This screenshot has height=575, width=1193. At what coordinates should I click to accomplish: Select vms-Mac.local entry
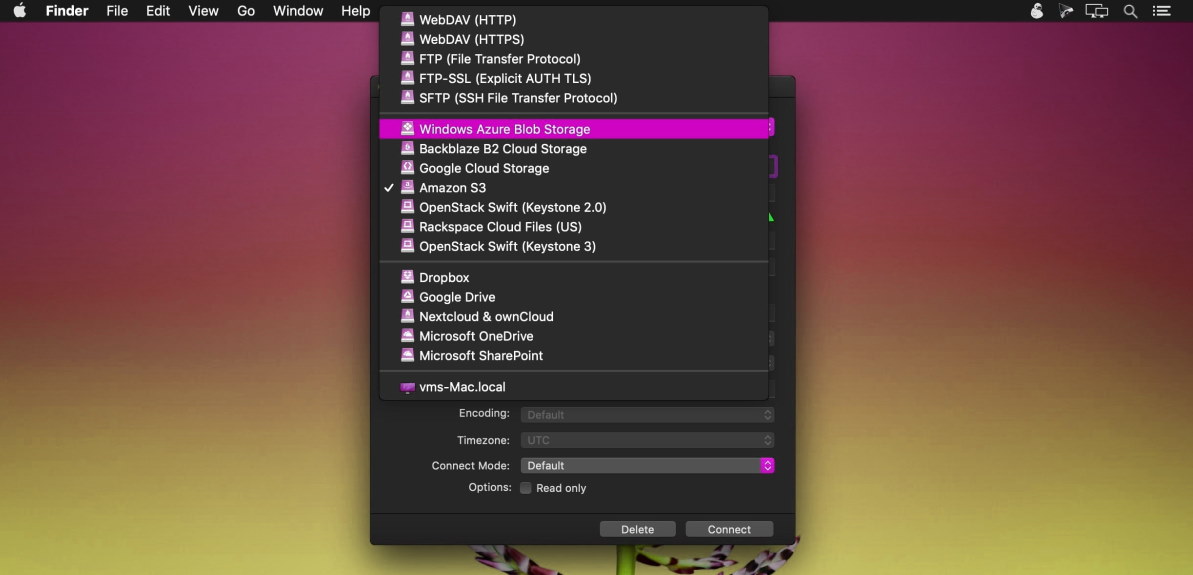click(x=574, y=387)
